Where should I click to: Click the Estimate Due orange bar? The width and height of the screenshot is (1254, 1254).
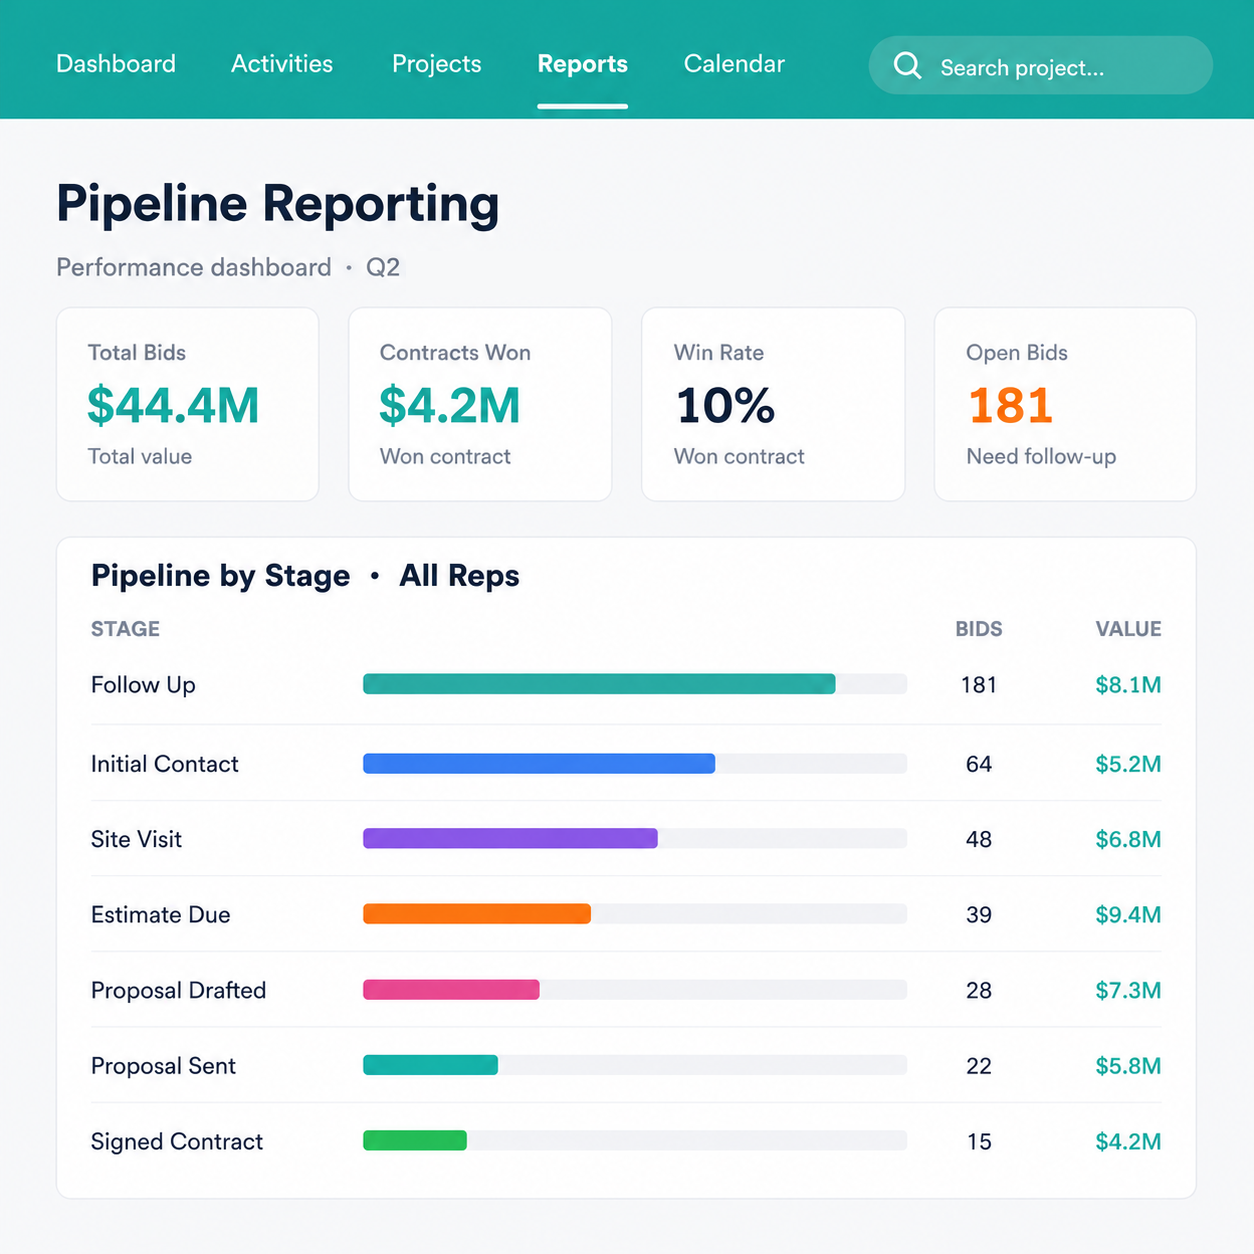point(477,914)
